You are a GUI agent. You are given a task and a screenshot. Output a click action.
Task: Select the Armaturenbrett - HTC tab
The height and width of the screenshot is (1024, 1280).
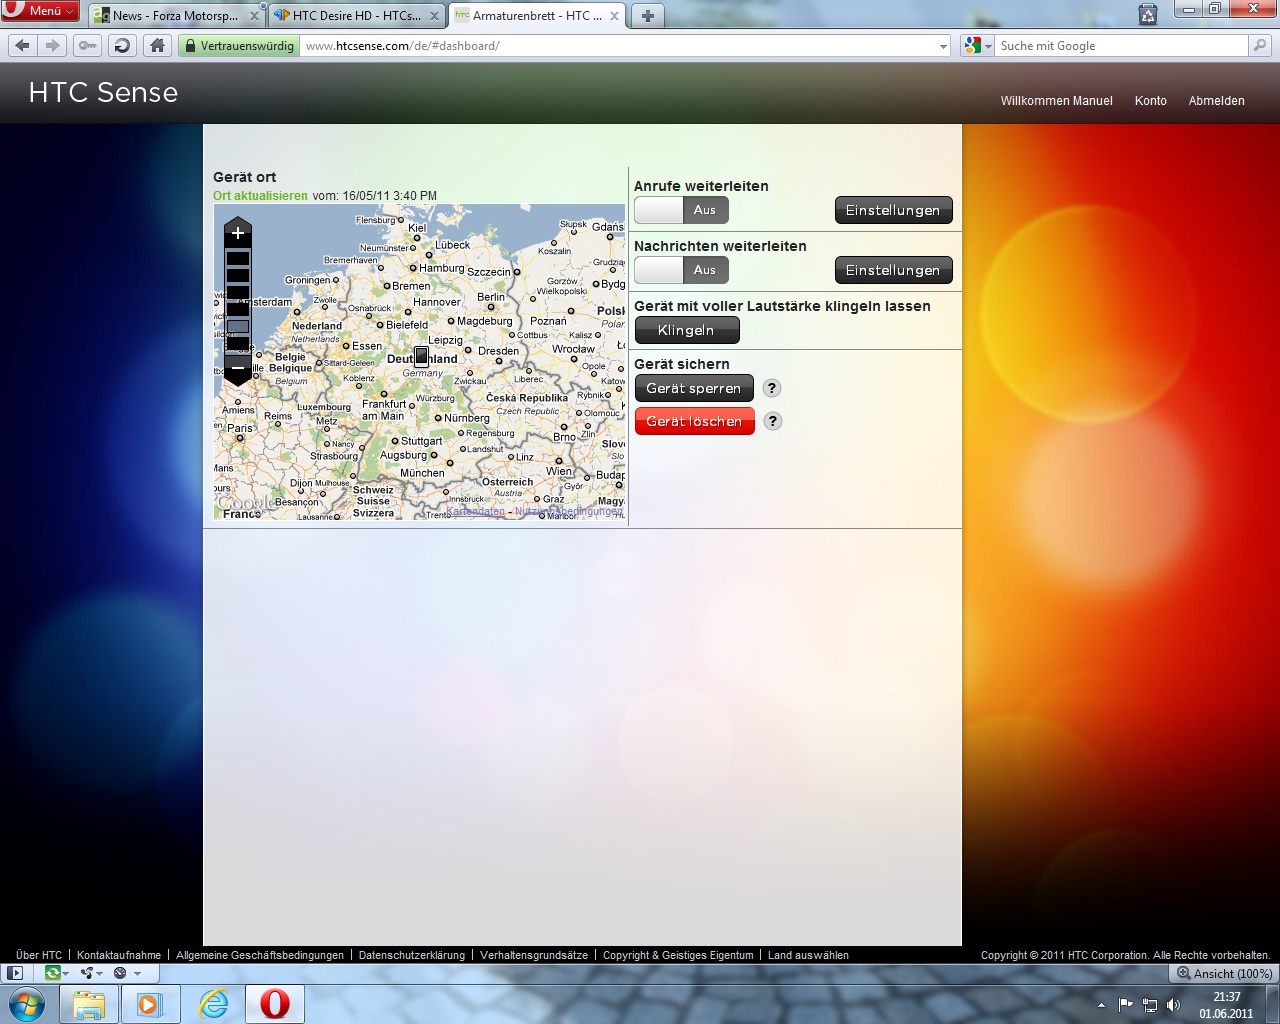537,16
